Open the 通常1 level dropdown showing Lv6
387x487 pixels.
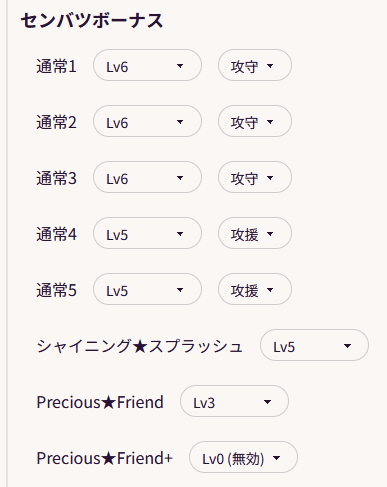tap(147, 65)
